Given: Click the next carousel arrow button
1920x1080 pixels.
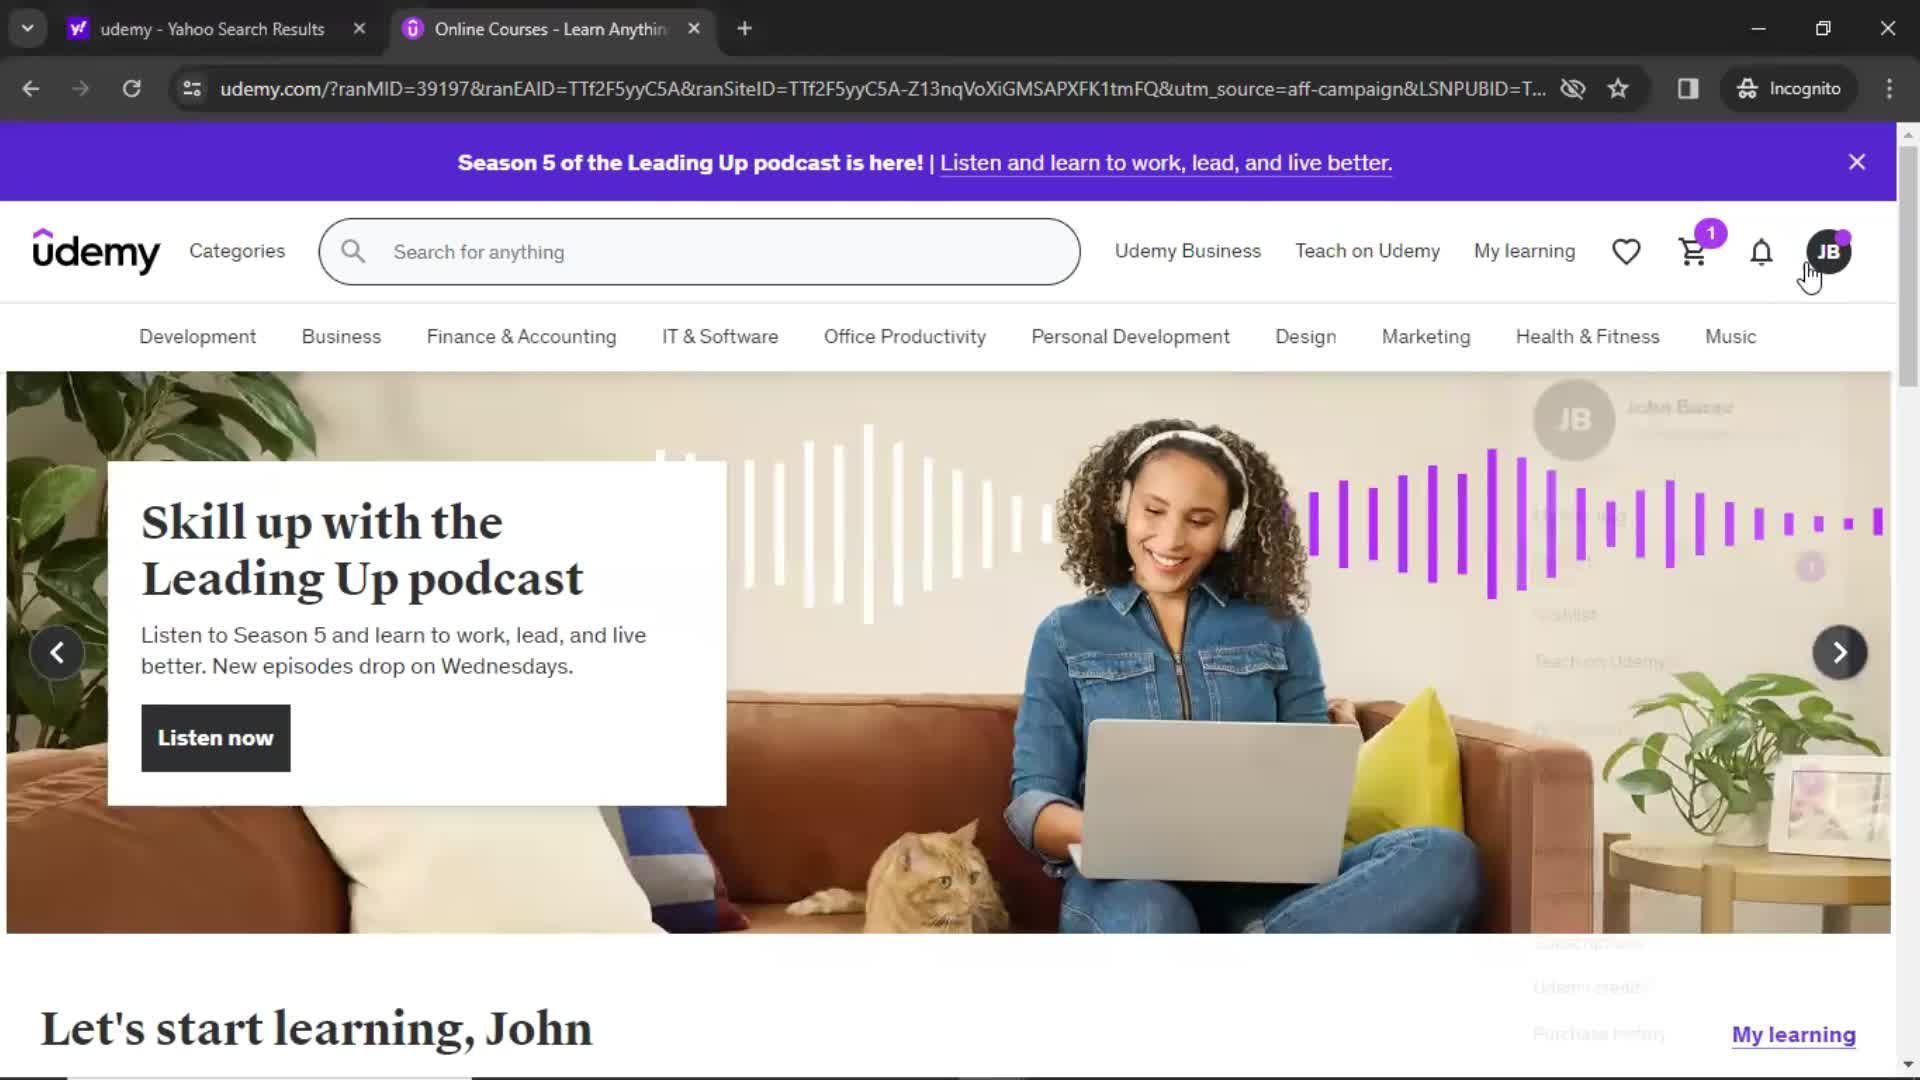Looking at the screenshot, I should pos(1842,651).
